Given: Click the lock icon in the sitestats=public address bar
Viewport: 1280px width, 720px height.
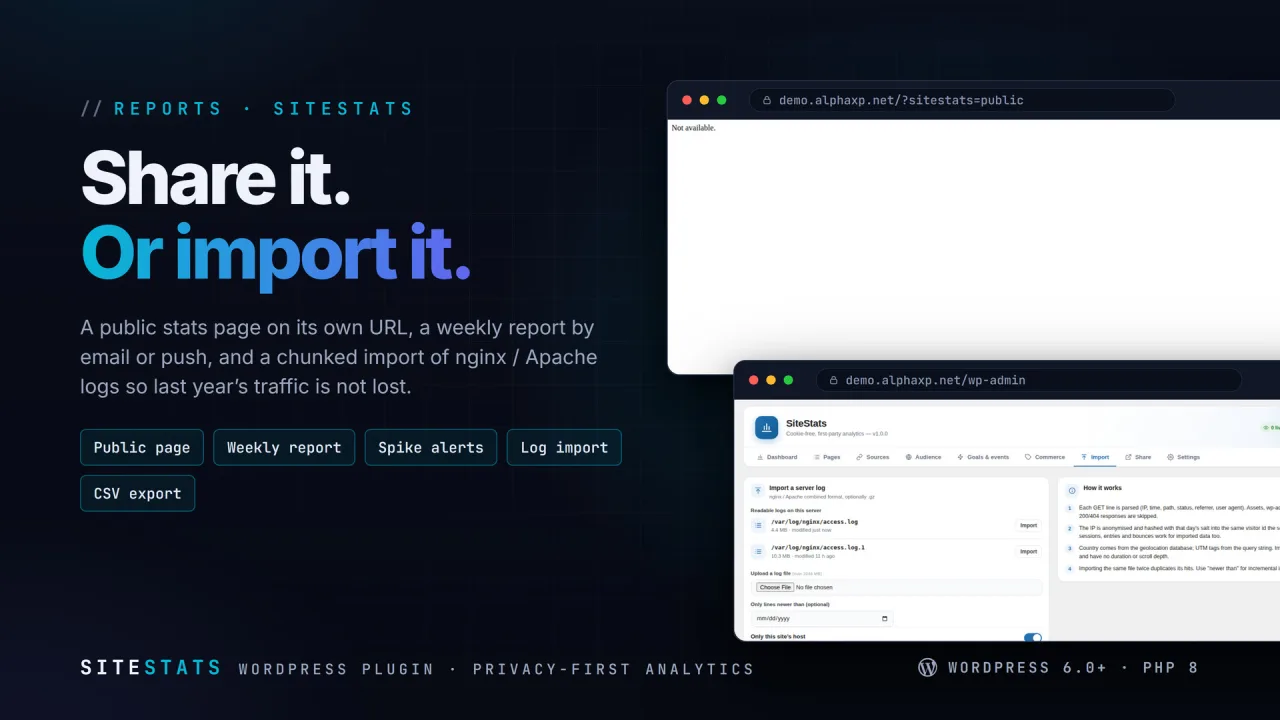Looking at the screenshot, I should point(767,100).
